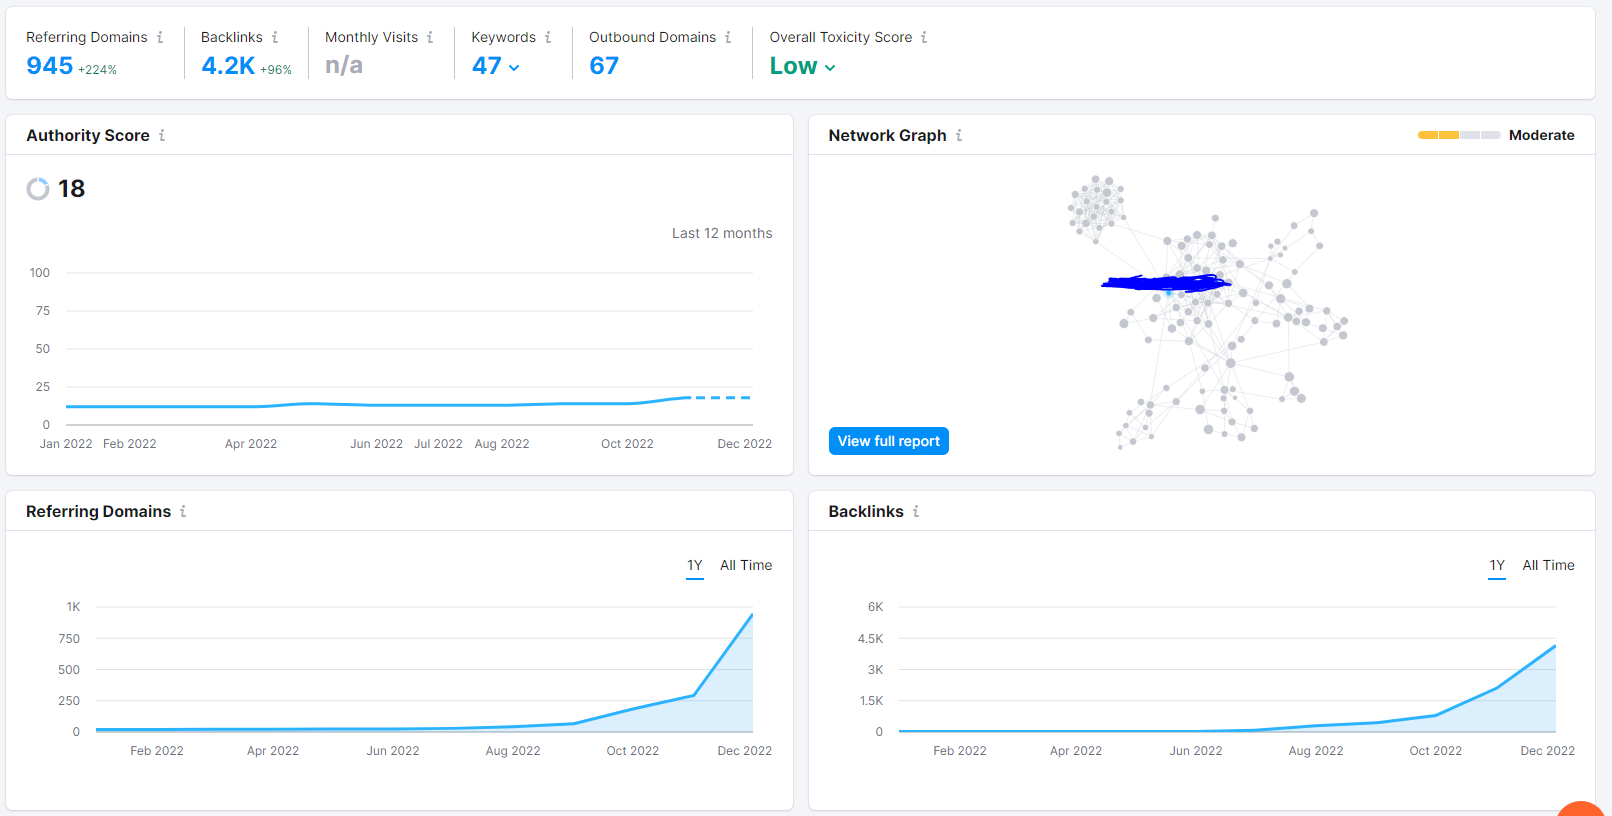
Task: Select 1Y range in Backlinks chart
Action: pos(1497,566)
